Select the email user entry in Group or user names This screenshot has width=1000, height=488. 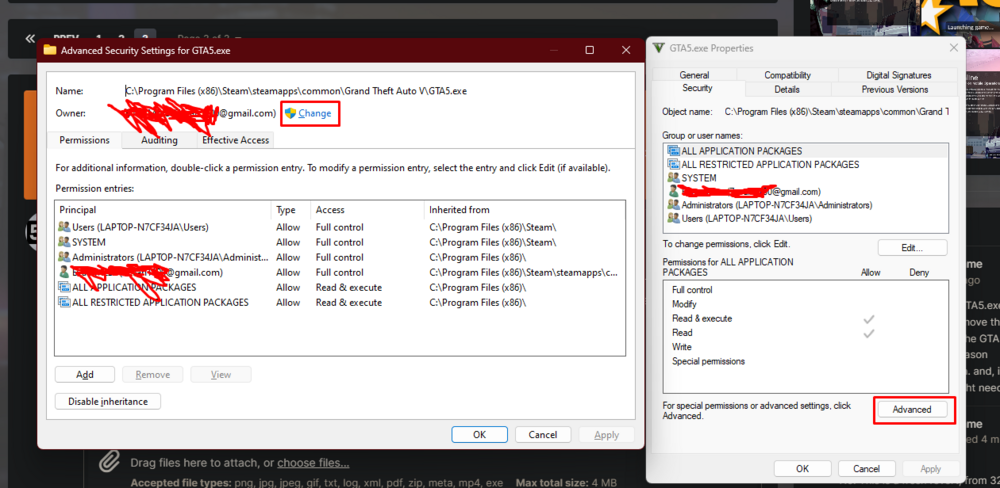tap(806, 191)
